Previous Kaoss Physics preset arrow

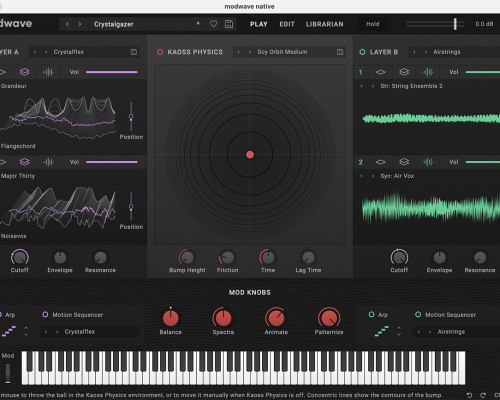[238, 52]
